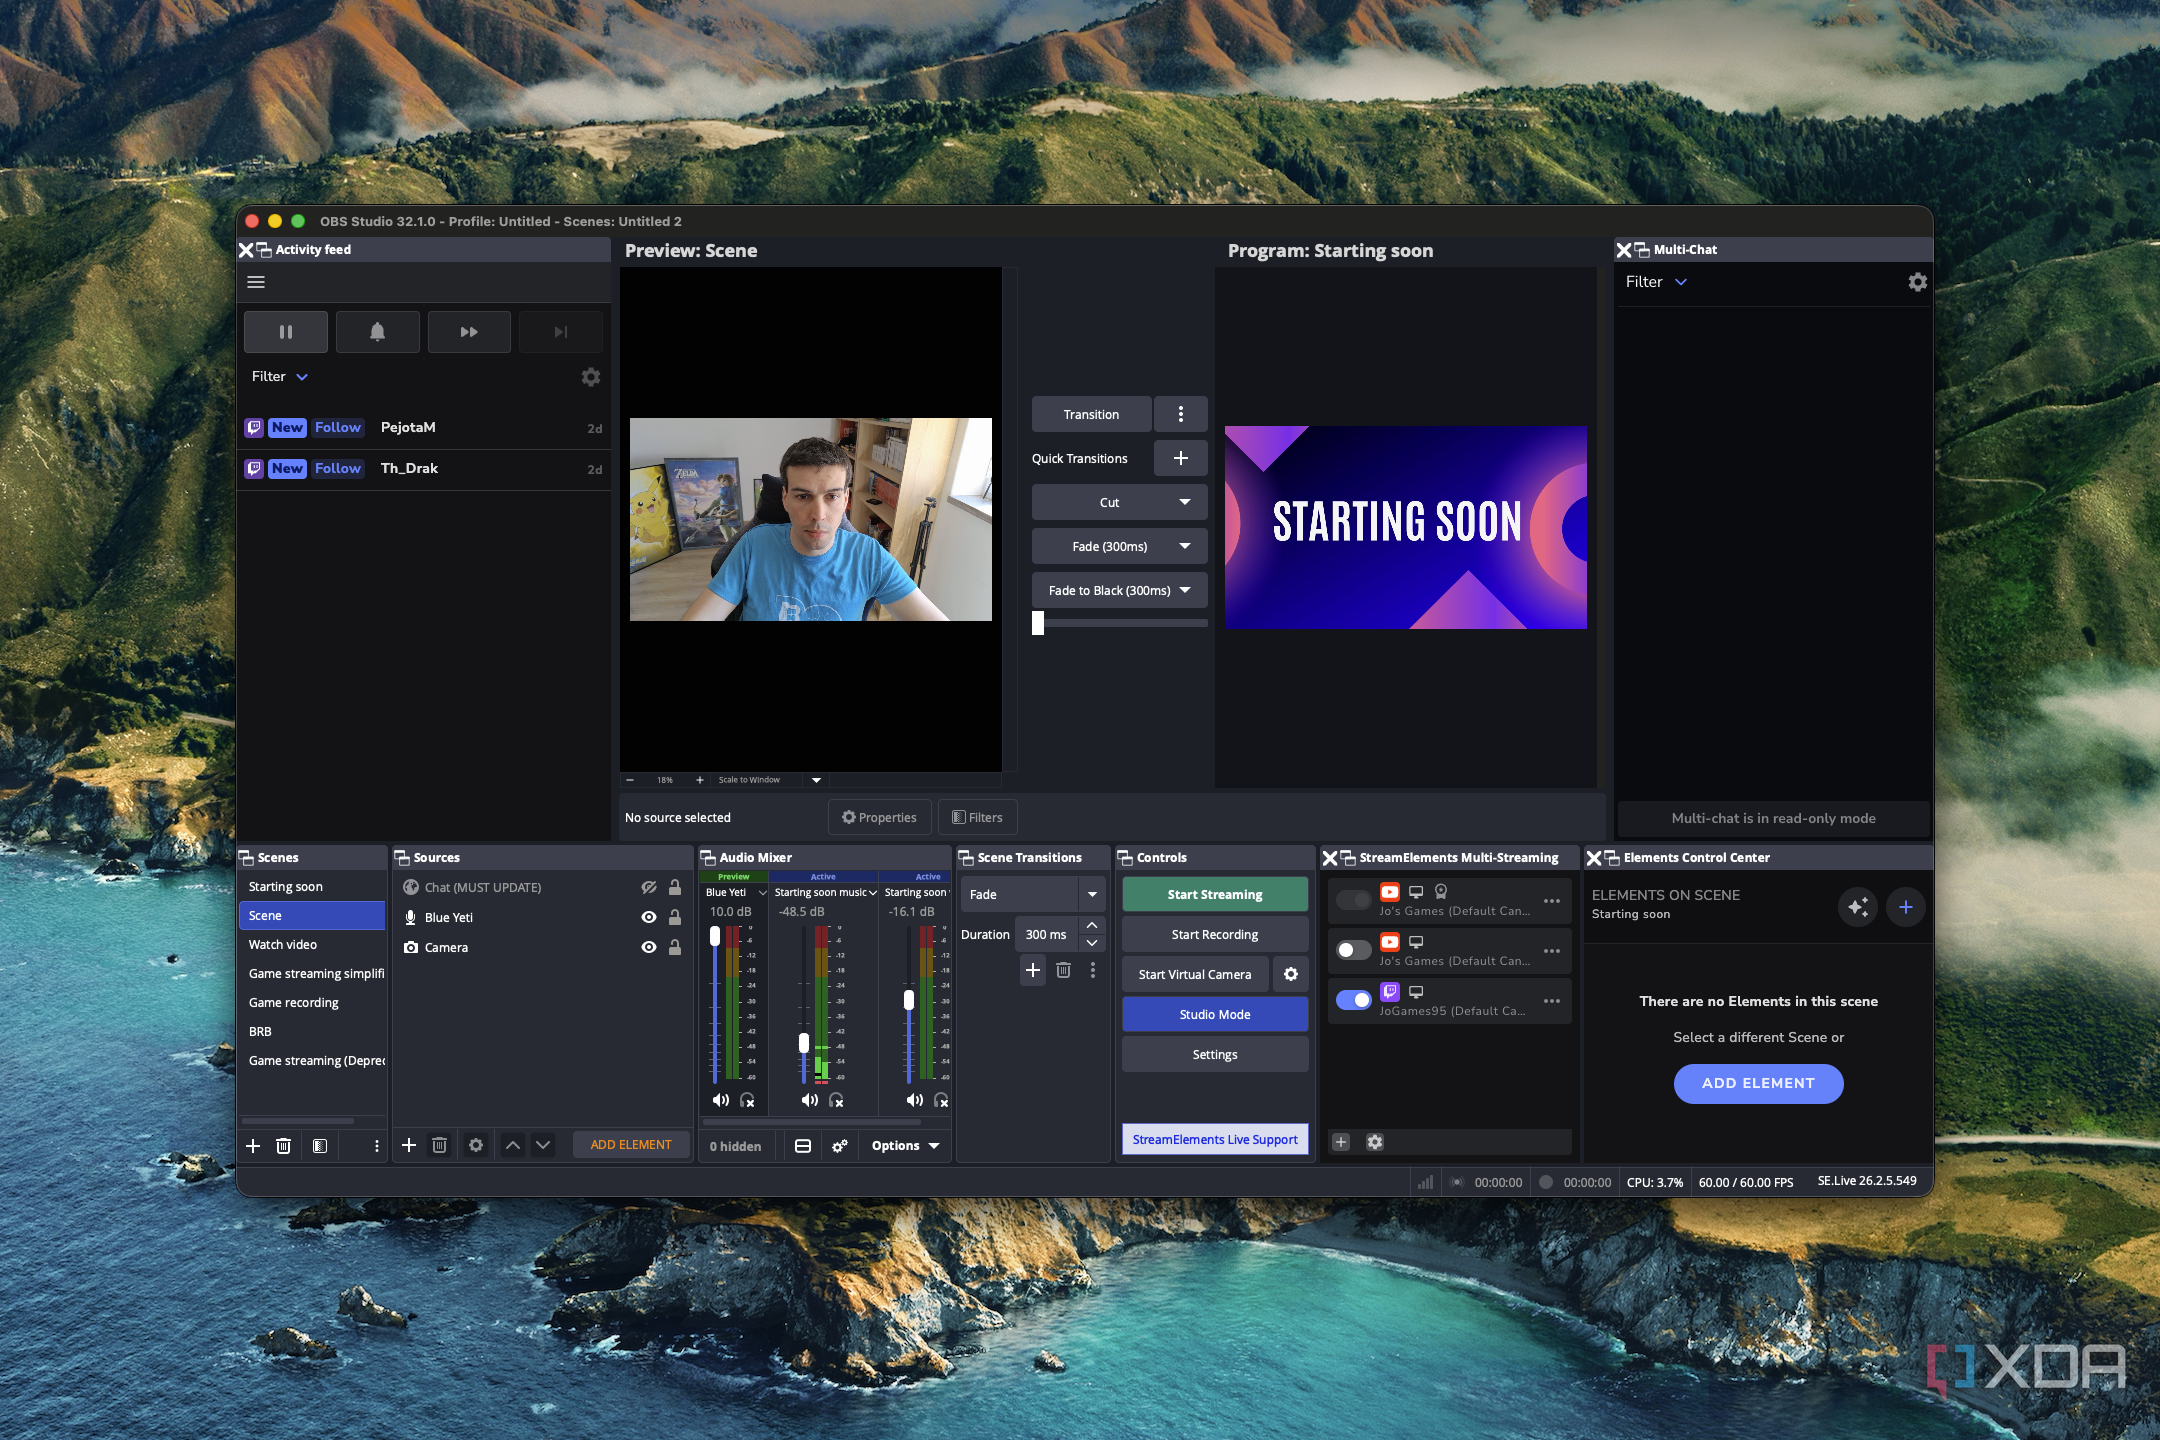
Task: Click the fast-forward skip alerts icon
Action: pyautogui.click(x=469, y=332)
